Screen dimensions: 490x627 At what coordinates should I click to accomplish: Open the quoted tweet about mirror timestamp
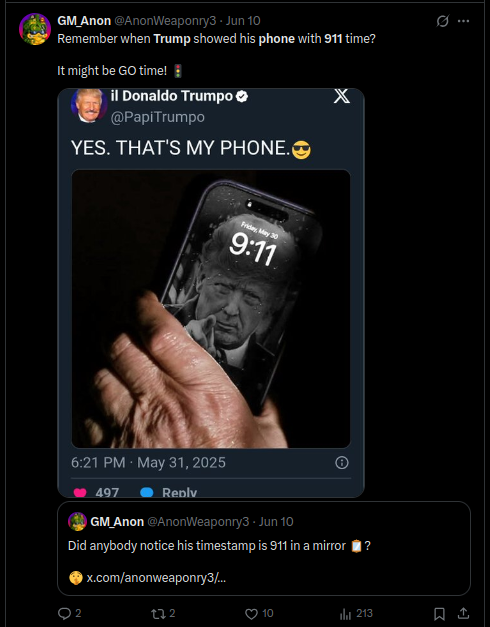[x=264, y=548]
